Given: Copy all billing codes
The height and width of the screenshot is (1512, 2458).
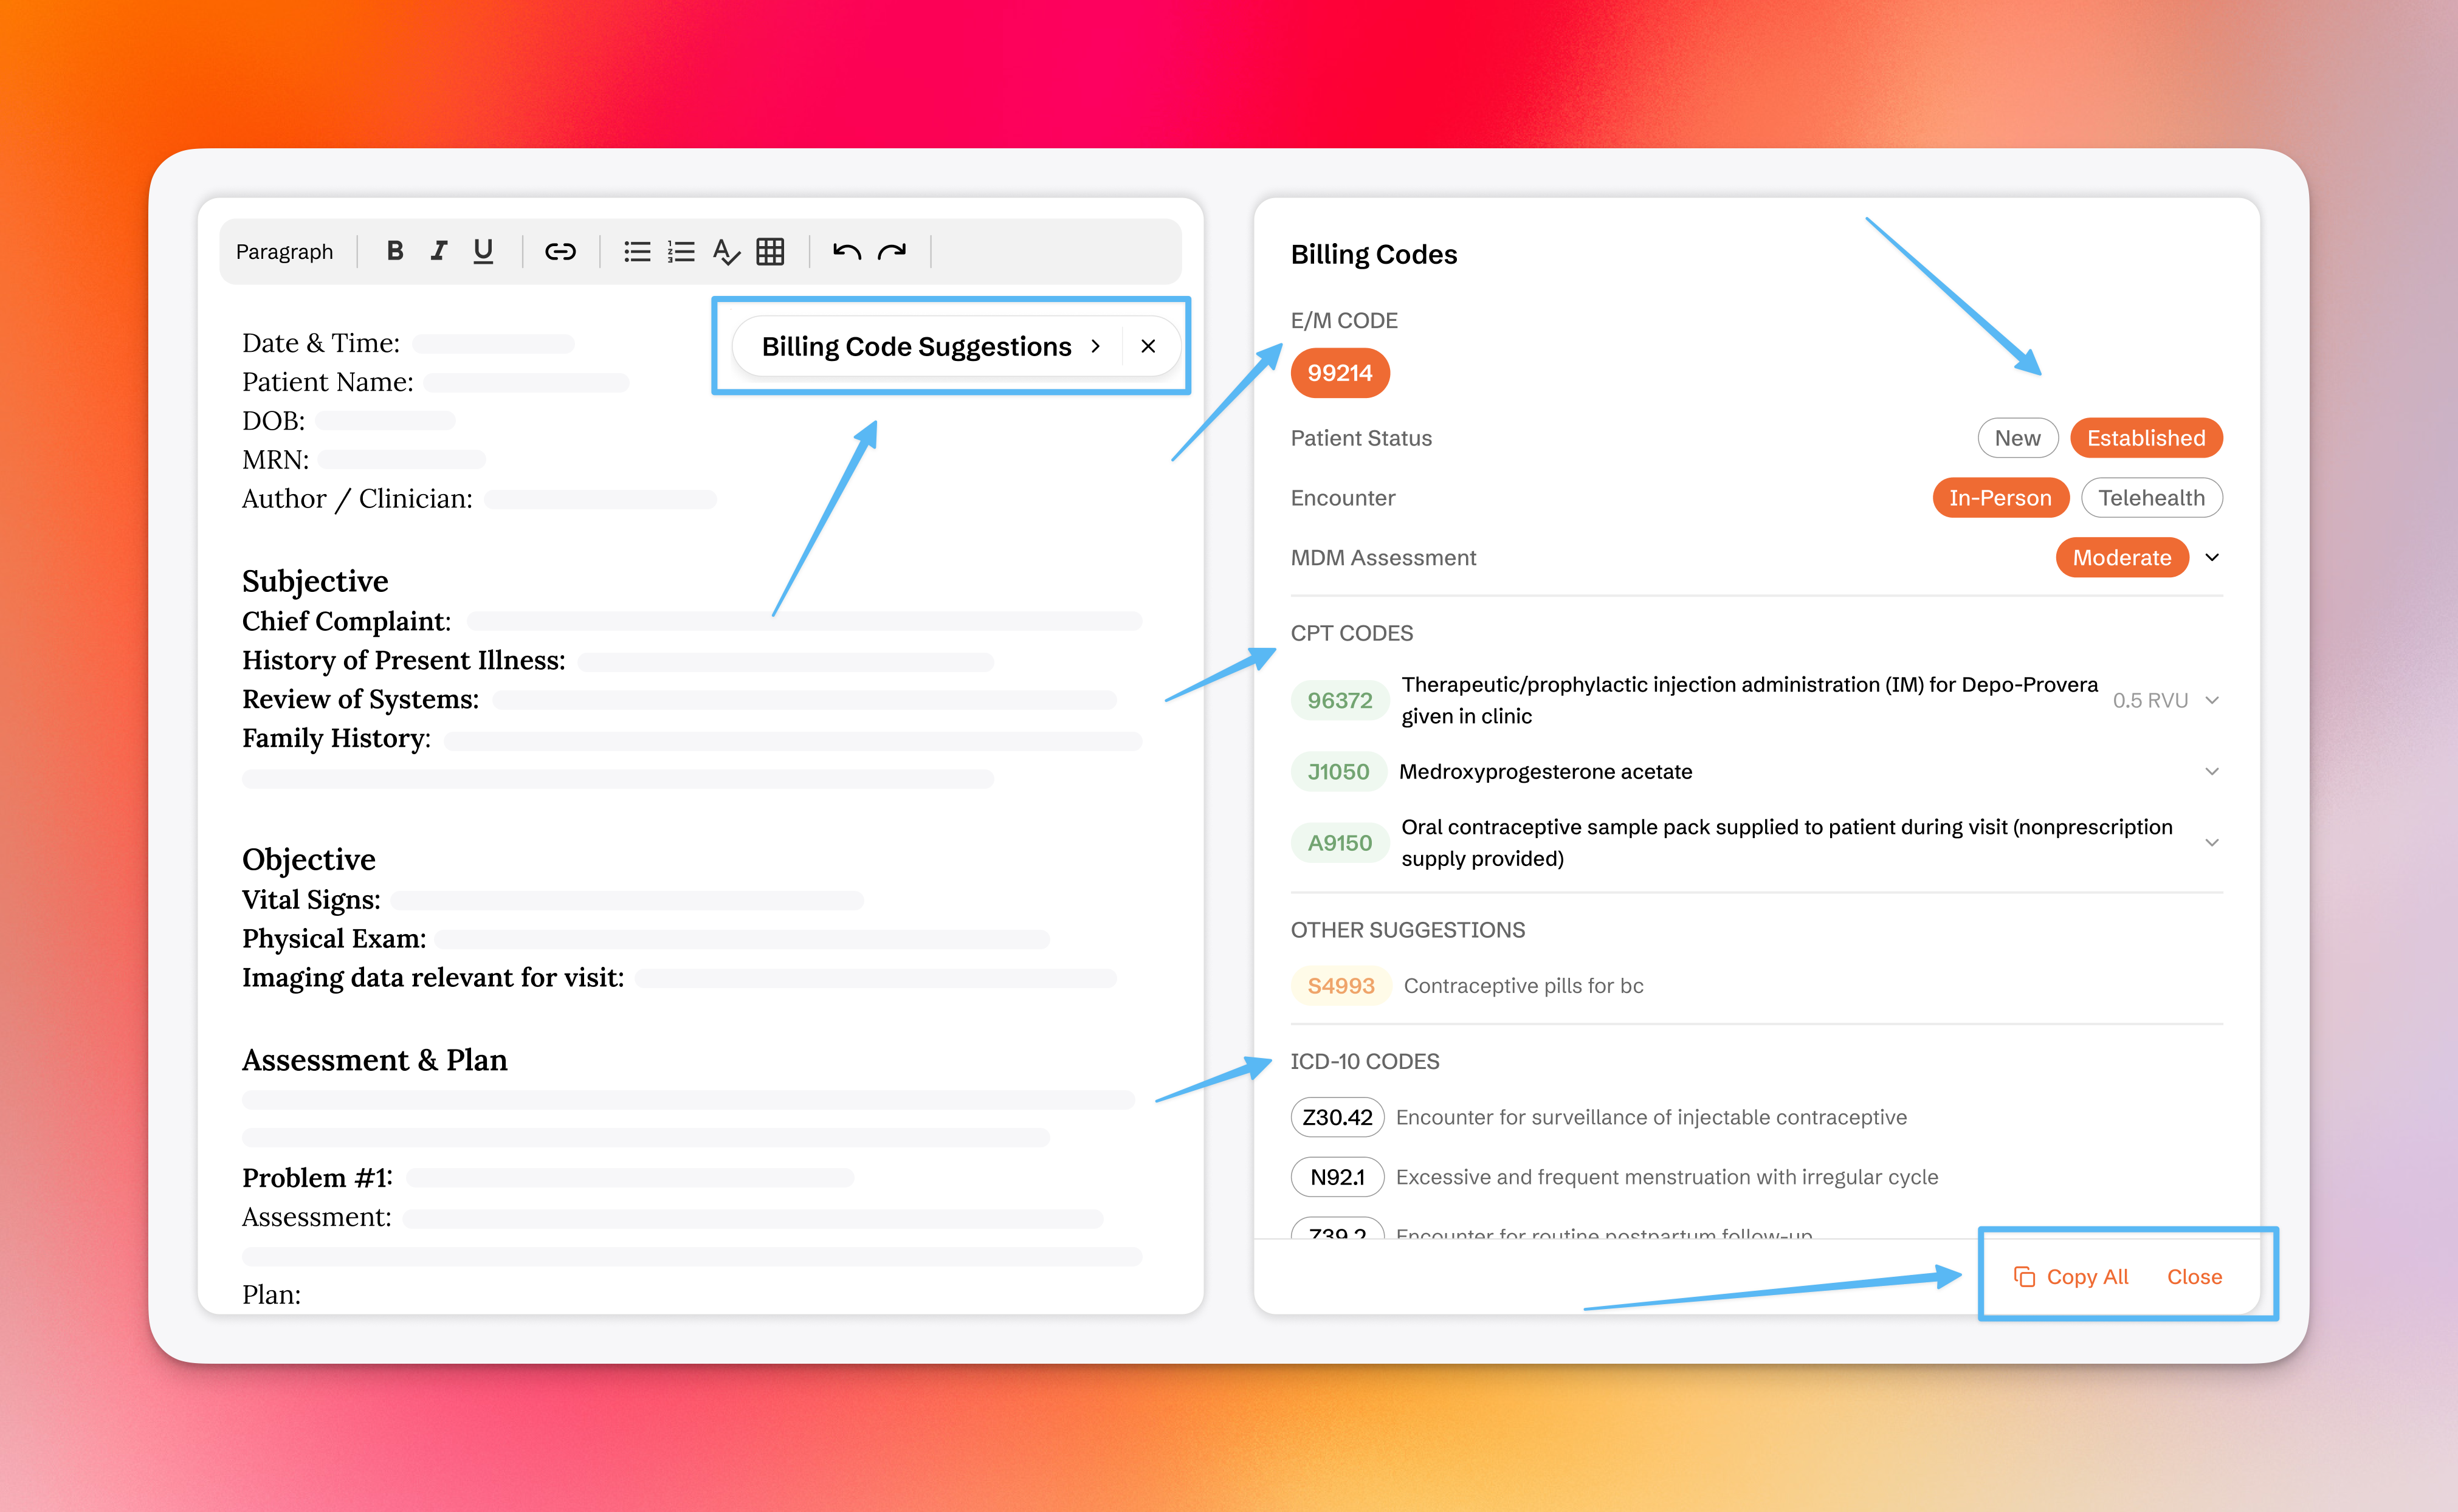Looking at the screenshot, I should (x=2071, y=1277).
